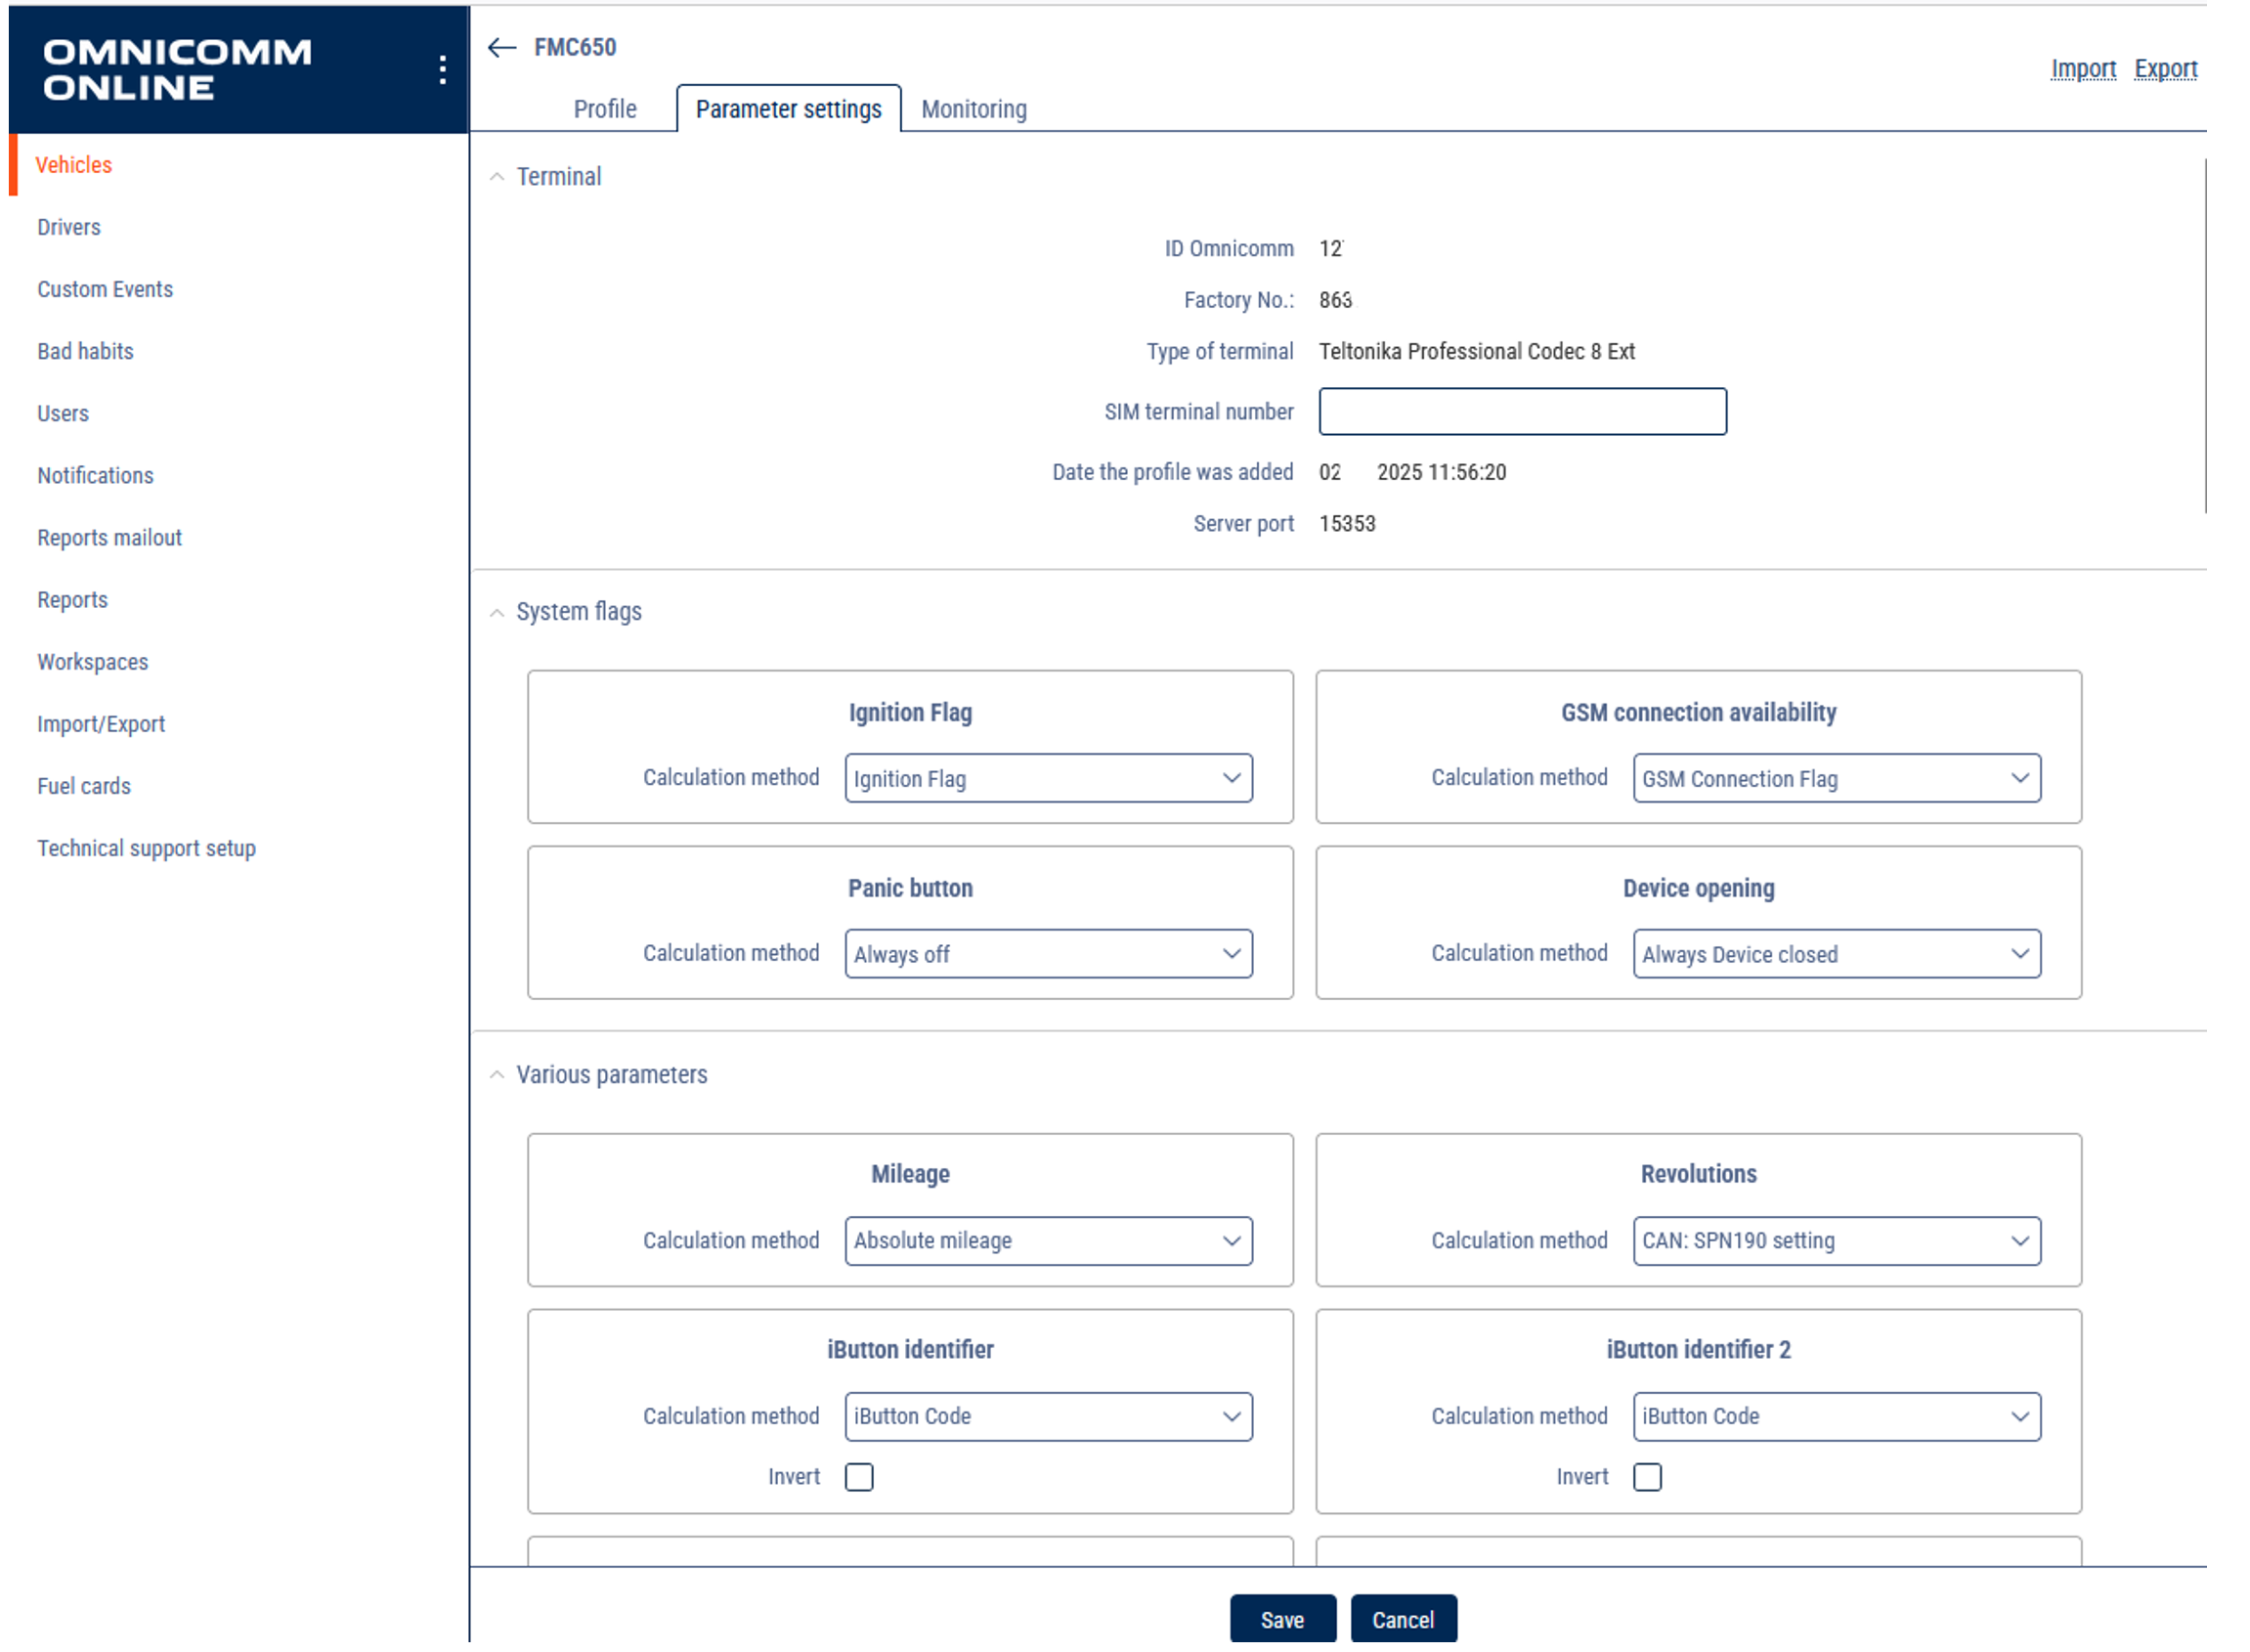Open Users in the sidebar
The image size is (2250, 1652).
tap(63, 413)
